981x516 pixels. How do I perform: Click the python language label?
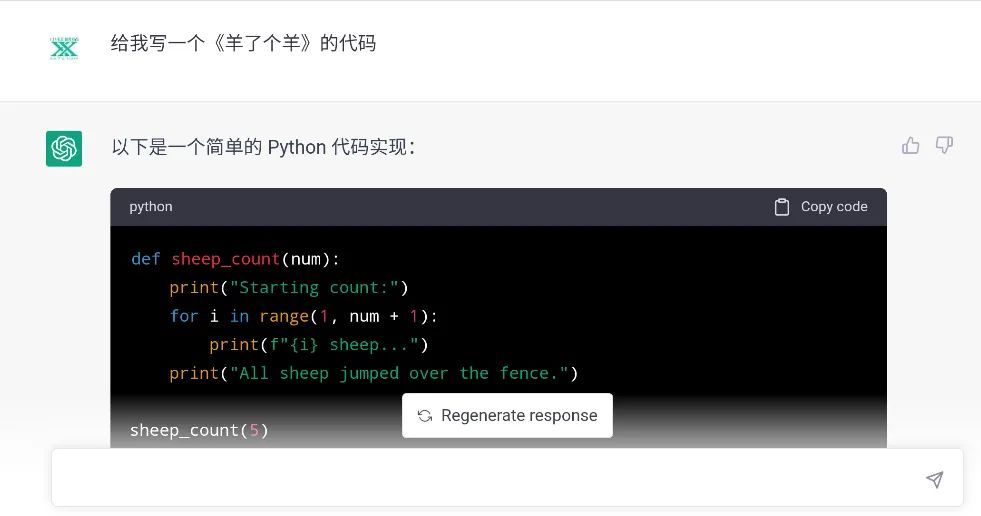pyautogui.click(x=151, y=207)
